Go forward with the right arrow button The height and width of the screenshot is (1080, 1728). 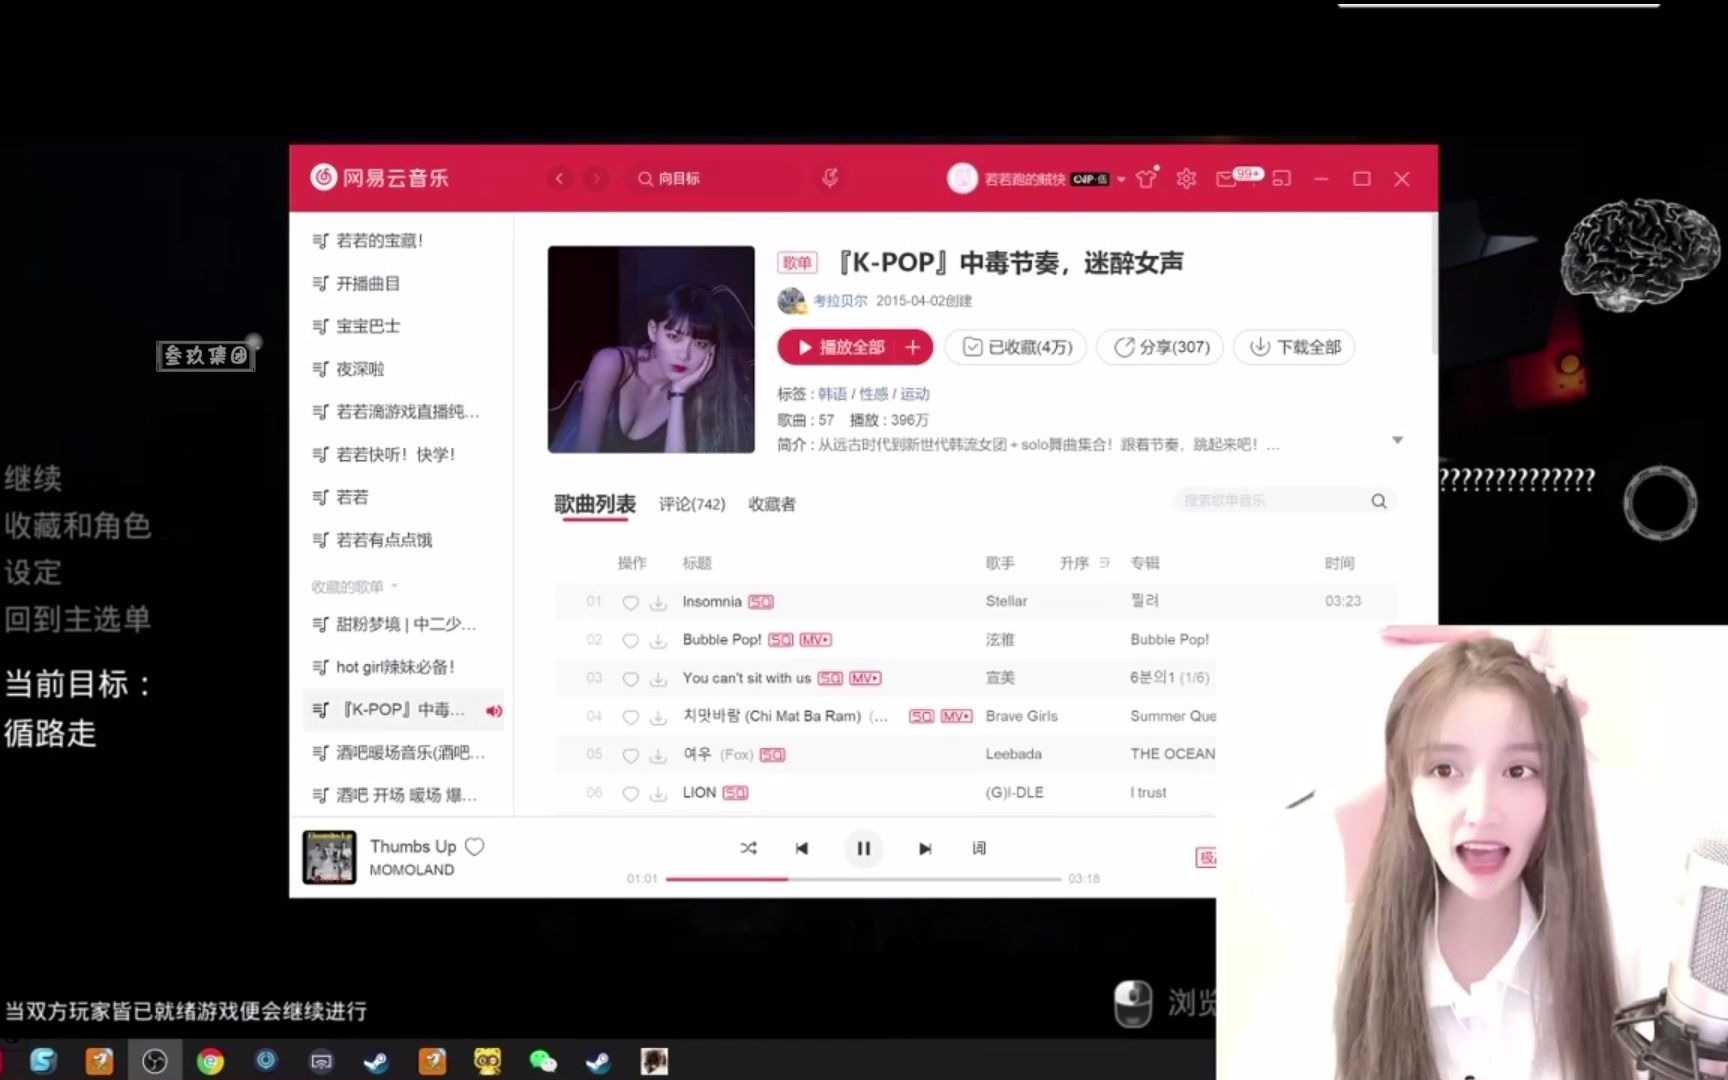pyautogui.click(x=596, y=178)
